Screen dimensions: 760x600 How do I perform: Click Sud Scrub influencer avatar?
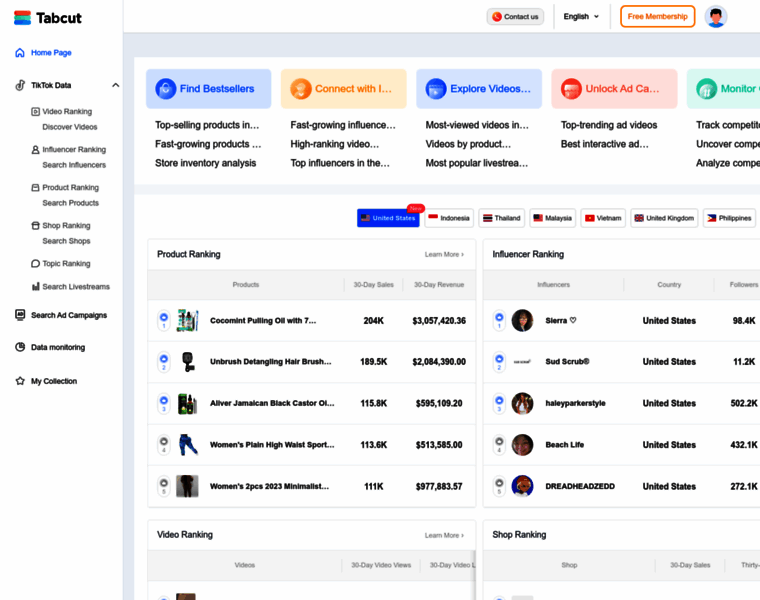pos(522,362)
